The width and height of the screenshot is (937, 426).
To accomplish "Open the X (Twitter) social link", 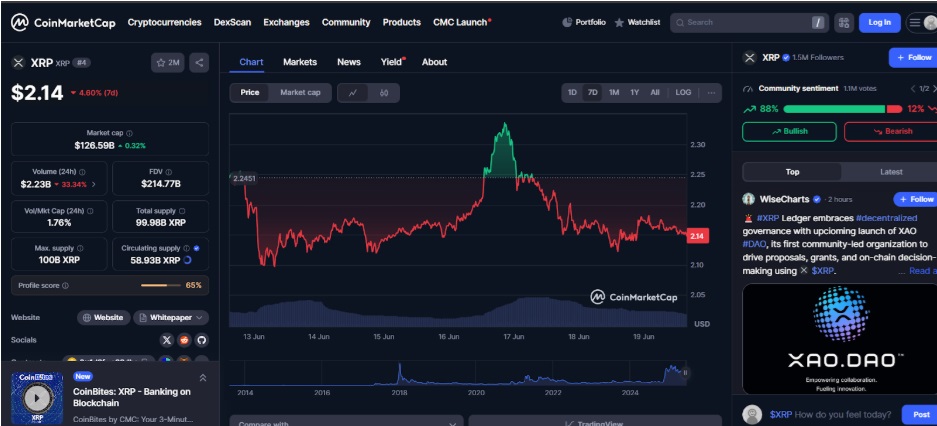I will click(x=166, y=340).
